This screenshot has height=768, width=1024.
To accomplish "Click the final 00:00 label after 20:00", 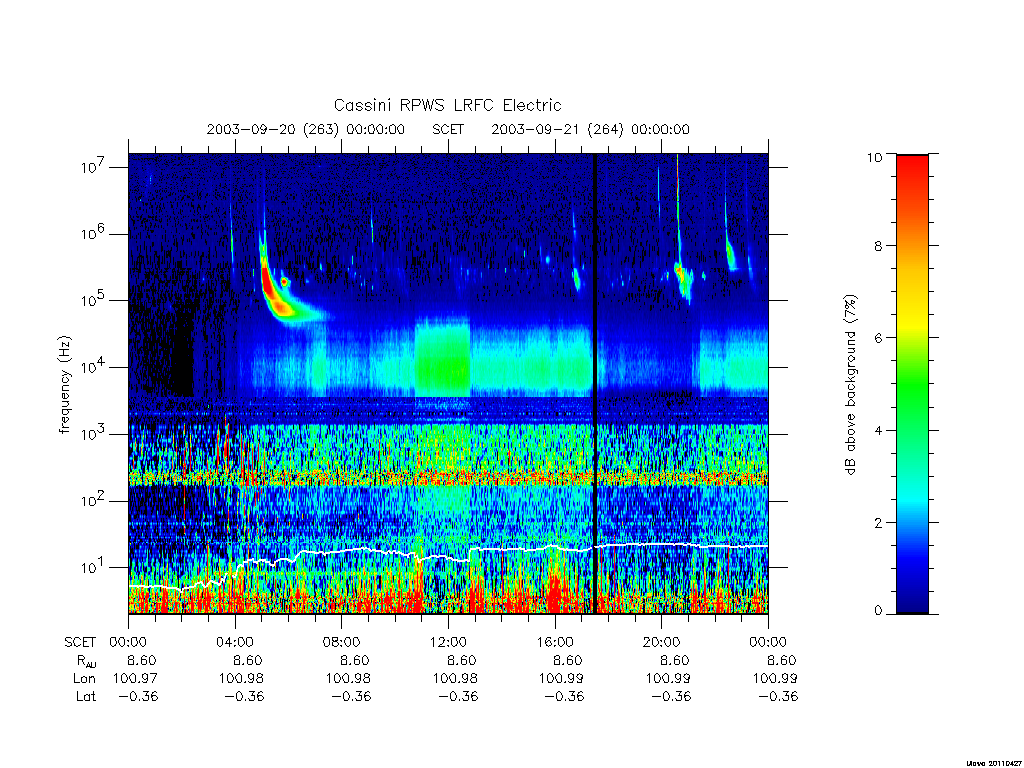I will pos(768,642).
